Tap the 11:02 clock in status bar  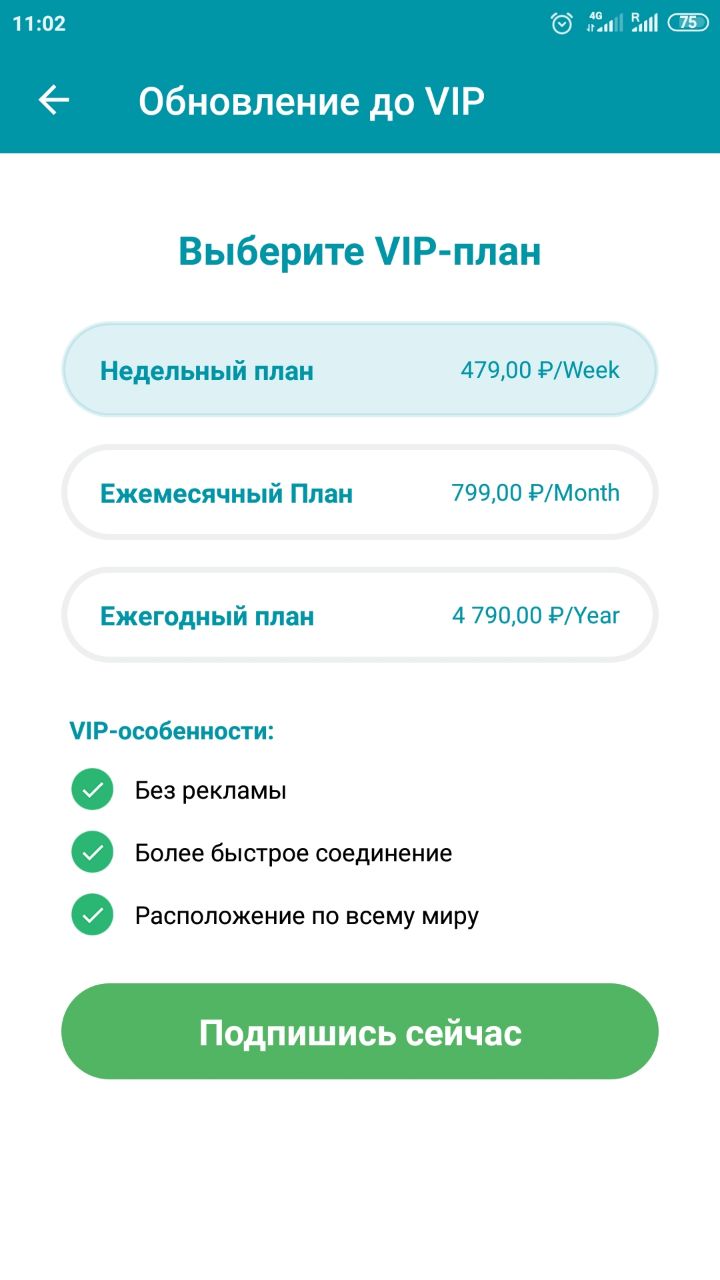coord(39,23)
